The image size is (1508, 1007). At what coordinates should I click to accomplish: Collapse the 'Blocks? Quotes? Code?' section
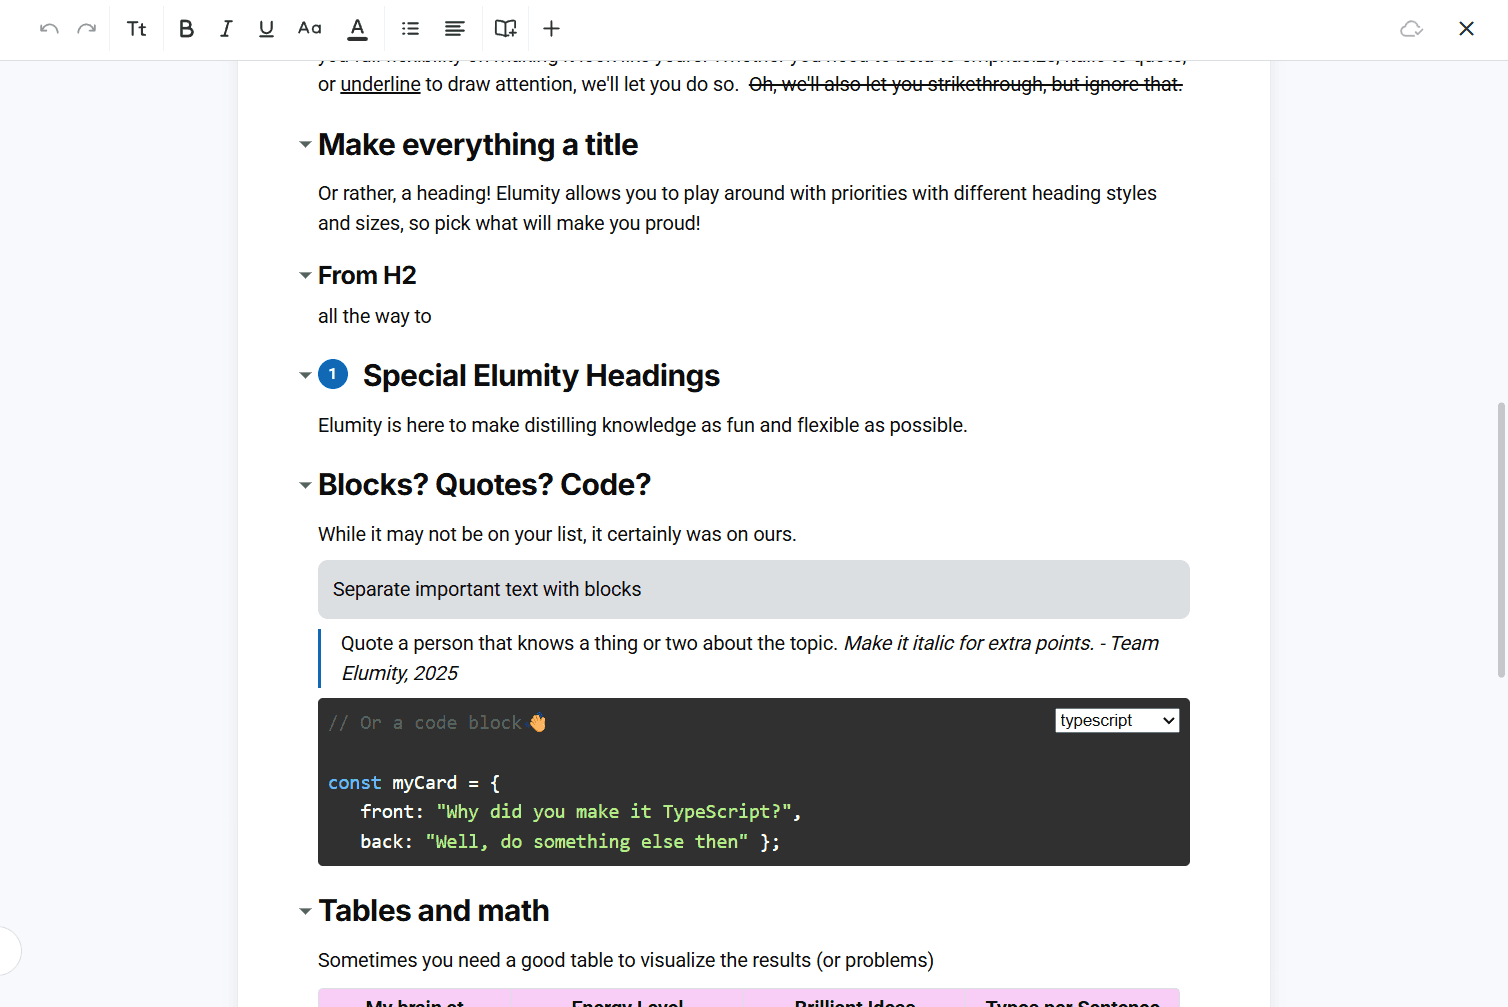[305, 485]
